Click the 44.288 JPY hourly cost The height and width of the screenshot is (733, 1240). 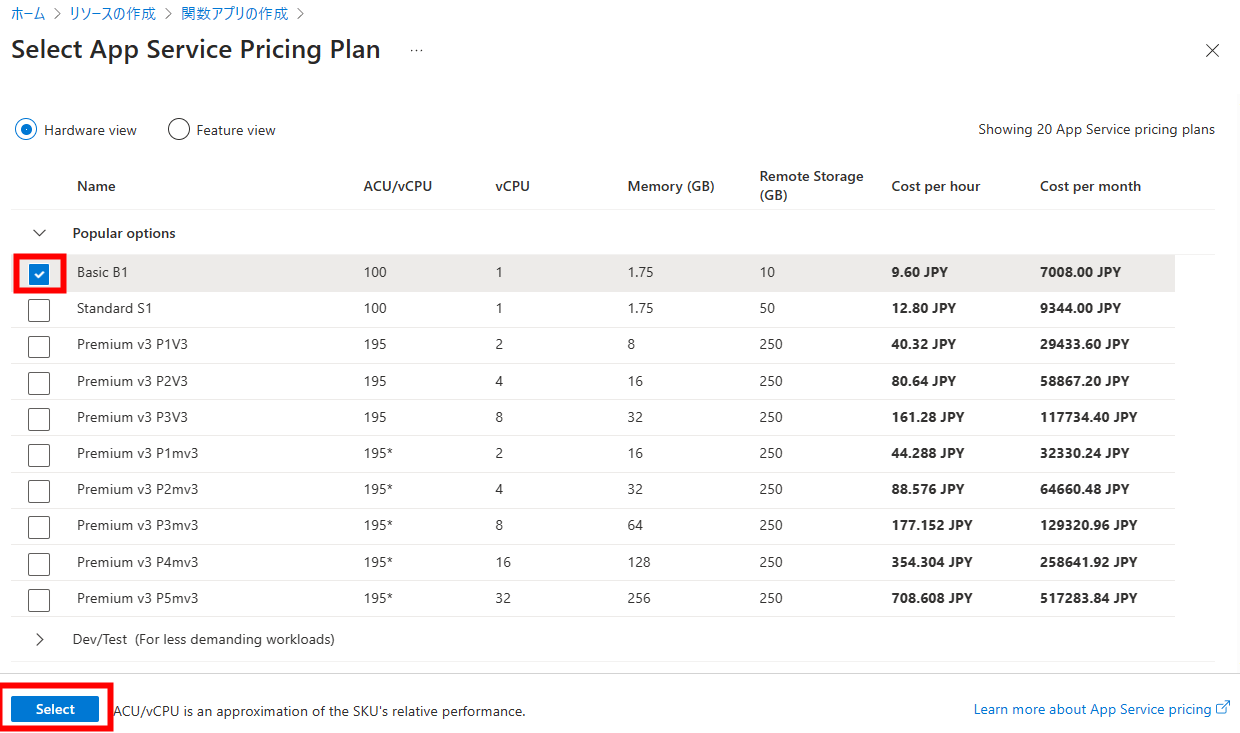928,453
